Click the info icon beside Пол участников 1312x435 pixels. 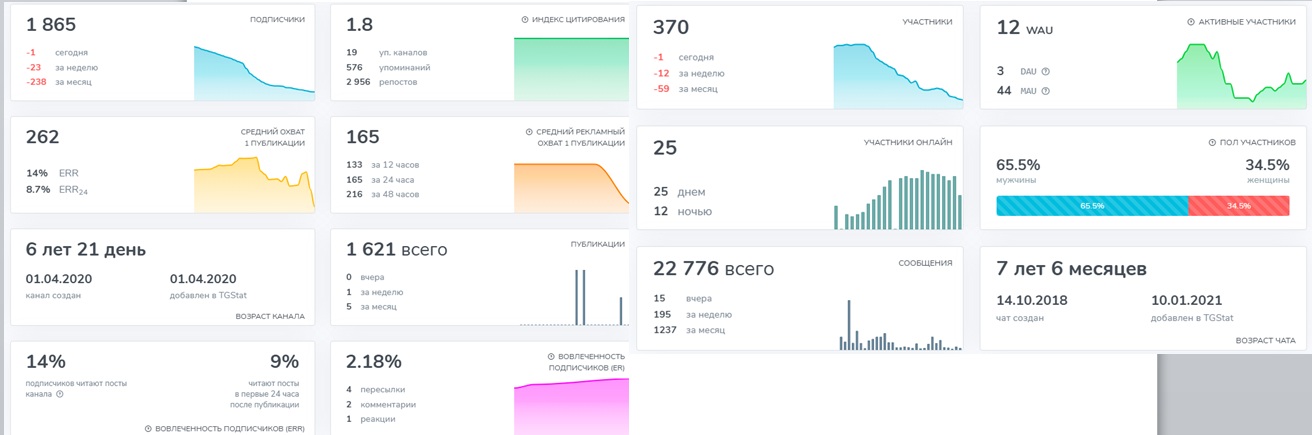(x=1212, y=142)
